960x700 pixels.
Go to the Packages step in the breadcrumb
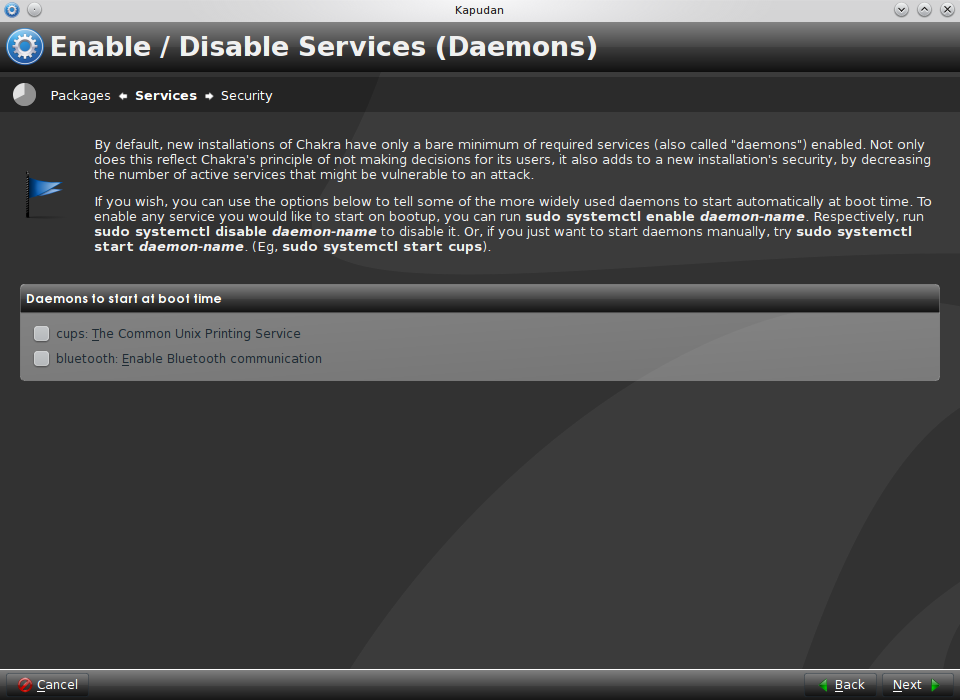tap(80, 96)
